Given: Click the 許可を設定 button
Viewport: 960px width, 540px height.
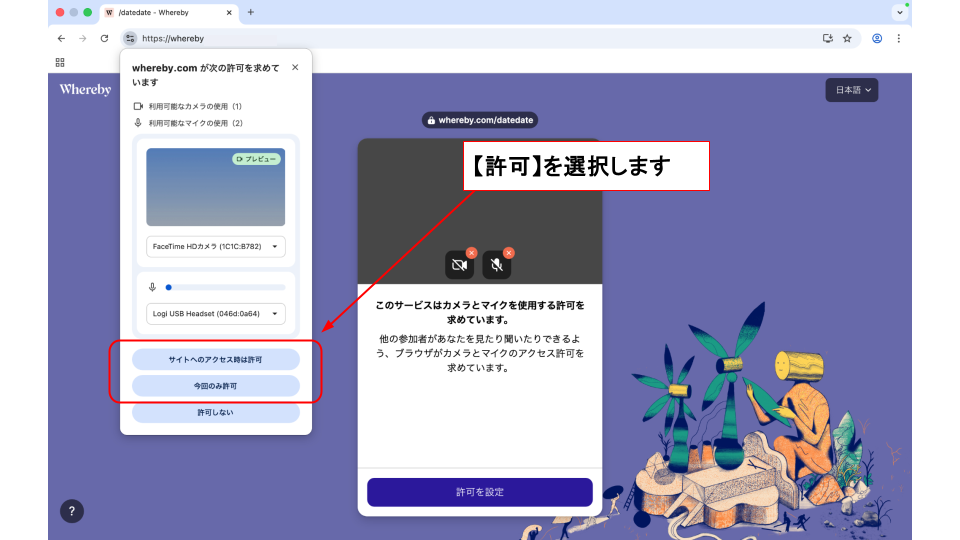Looking at the screenshot, I should coord(479,492).
